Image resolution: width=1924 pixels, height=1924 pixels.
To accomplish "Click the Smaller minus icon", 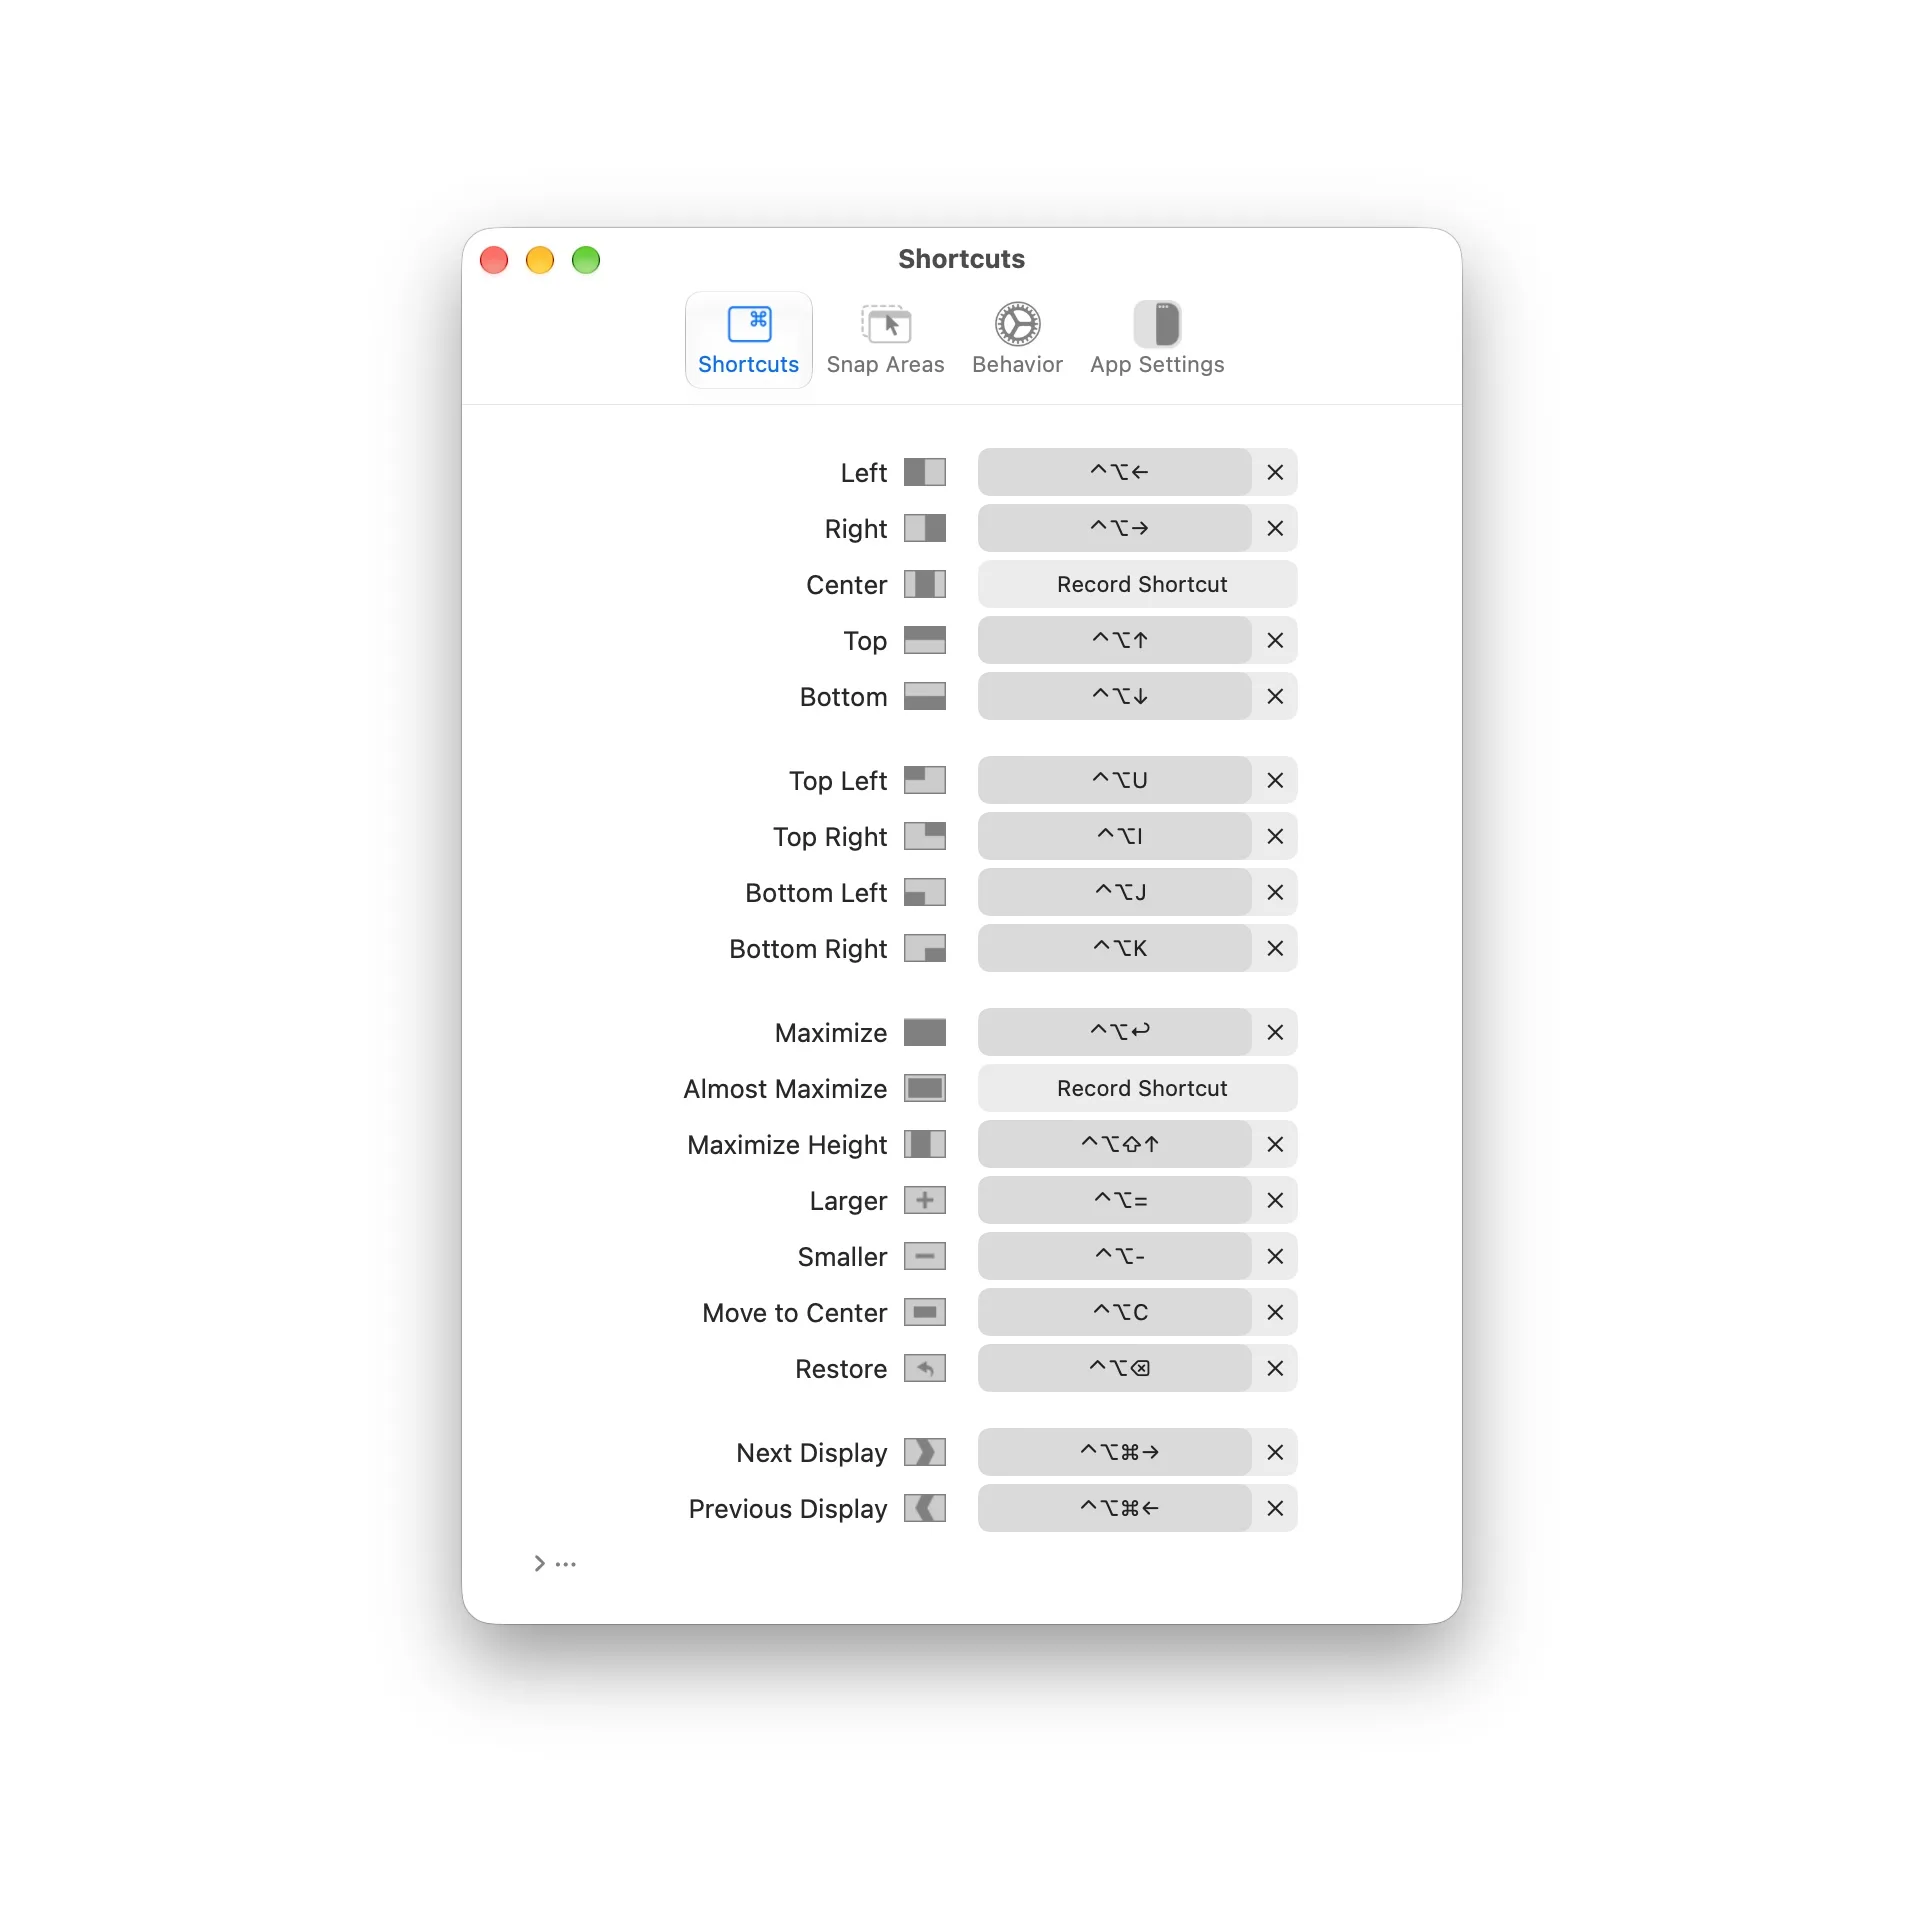I will 925,1256.
